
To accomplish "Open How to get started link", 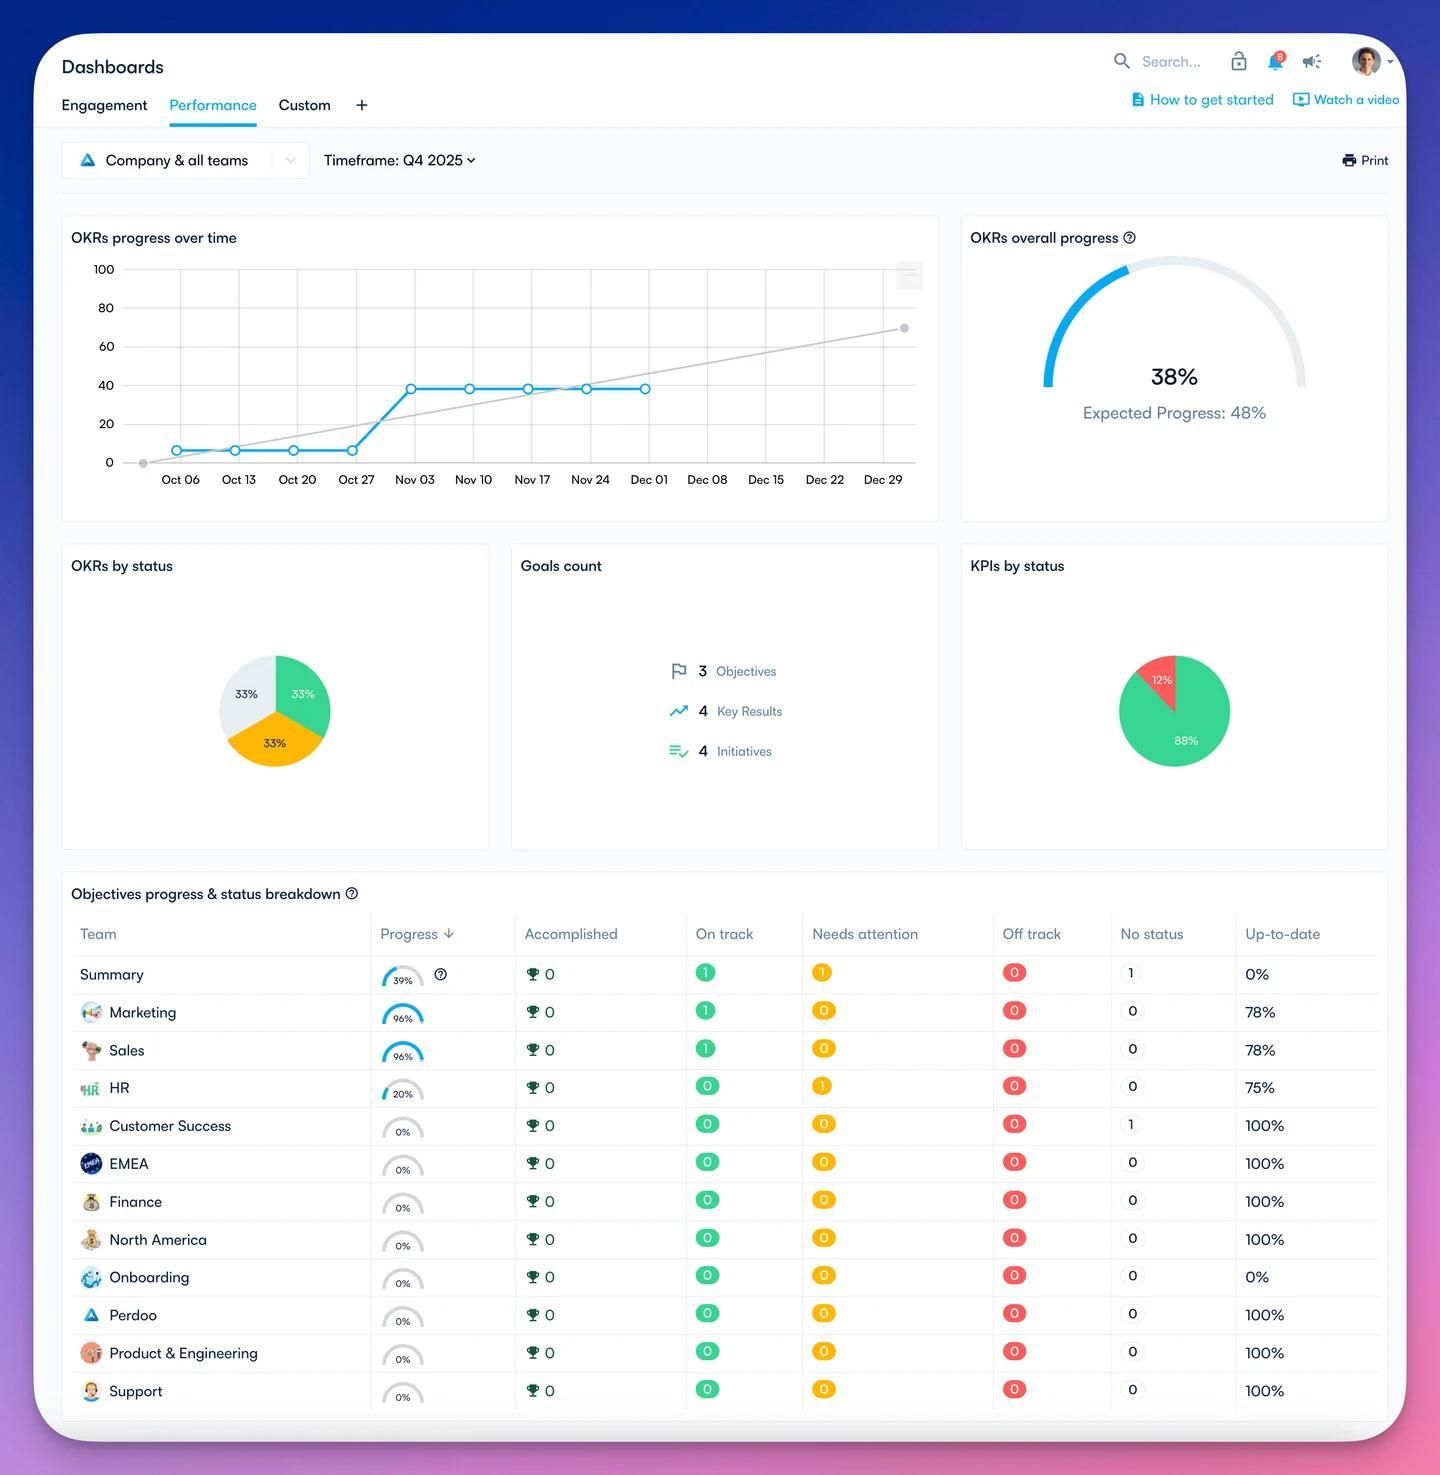I will click(1202, 99).
